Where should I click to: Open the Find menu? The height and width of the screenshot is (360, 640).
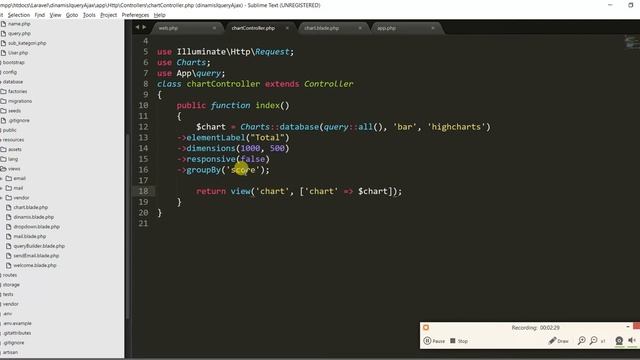click(x=40, y=15)
